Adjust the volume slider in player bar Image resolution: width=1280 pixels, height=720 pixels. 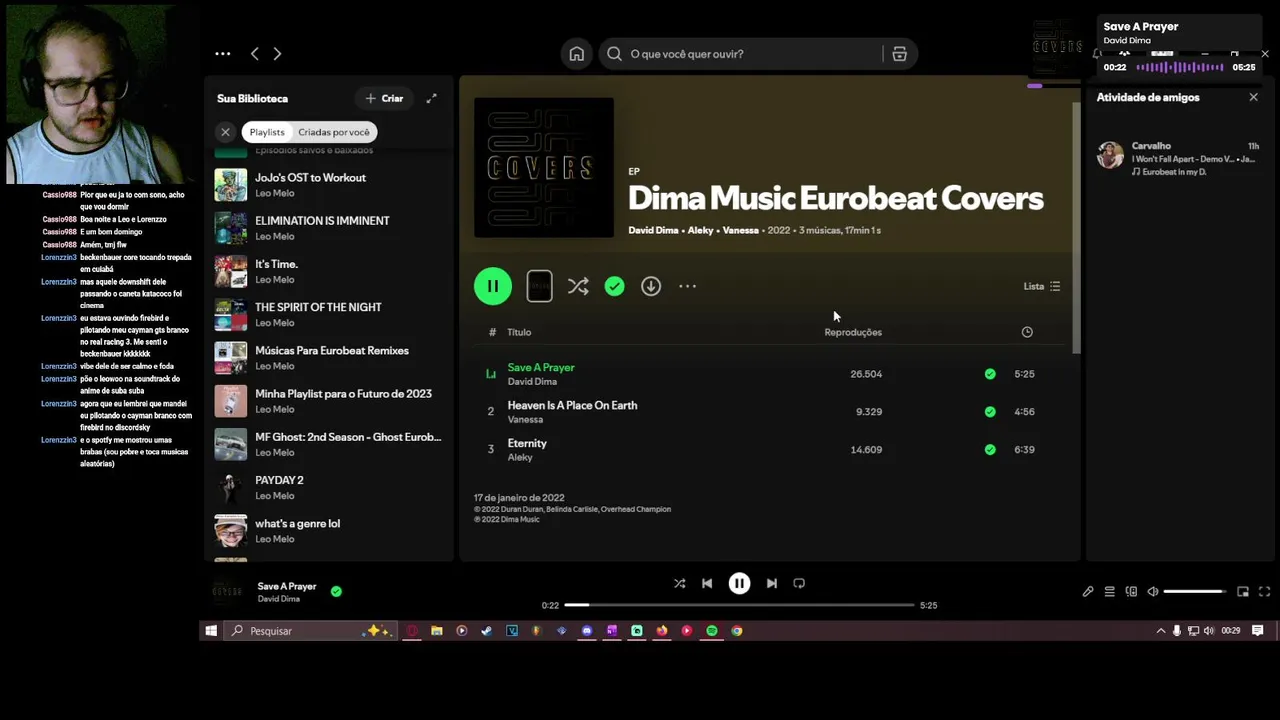pos(1194,592)
